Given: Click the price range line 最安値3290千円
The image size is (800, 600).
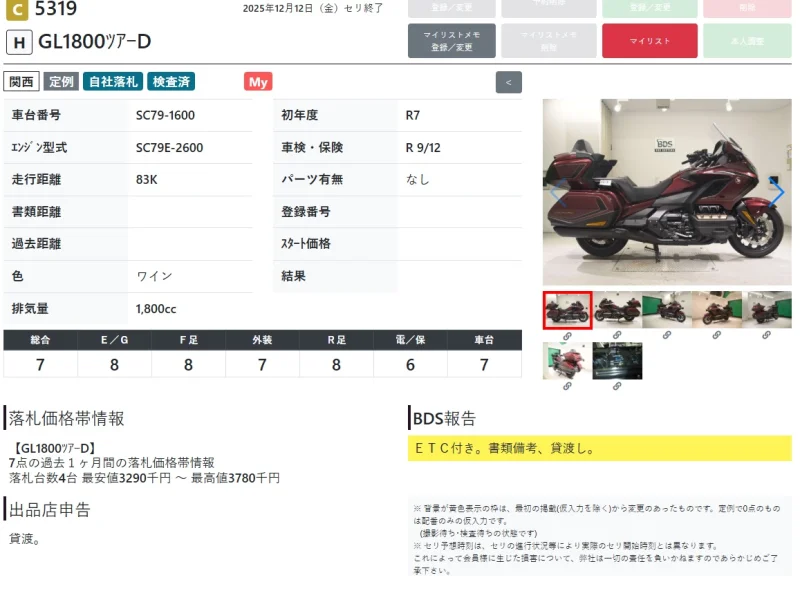Looking at the screenshot, I should point(144,478).
